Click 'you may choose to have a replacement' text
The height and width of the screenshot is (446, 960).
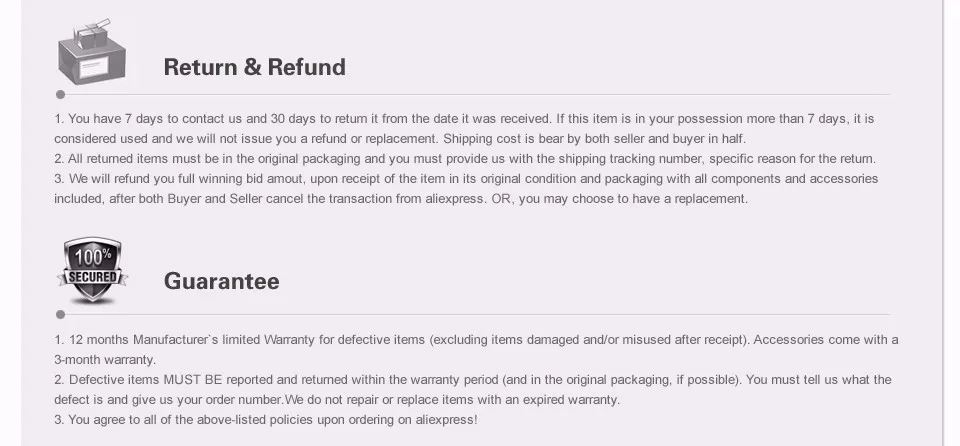coord(633,199)
